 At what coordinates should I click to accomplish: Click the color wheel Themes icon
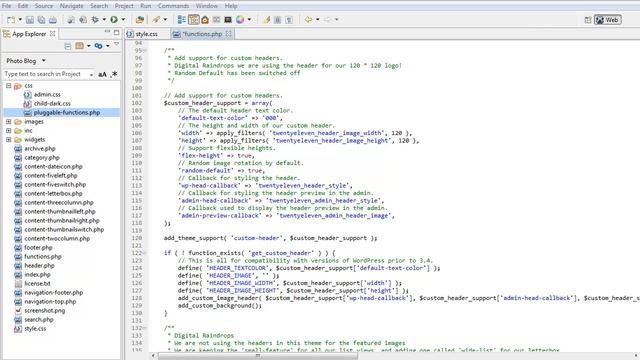240,20
